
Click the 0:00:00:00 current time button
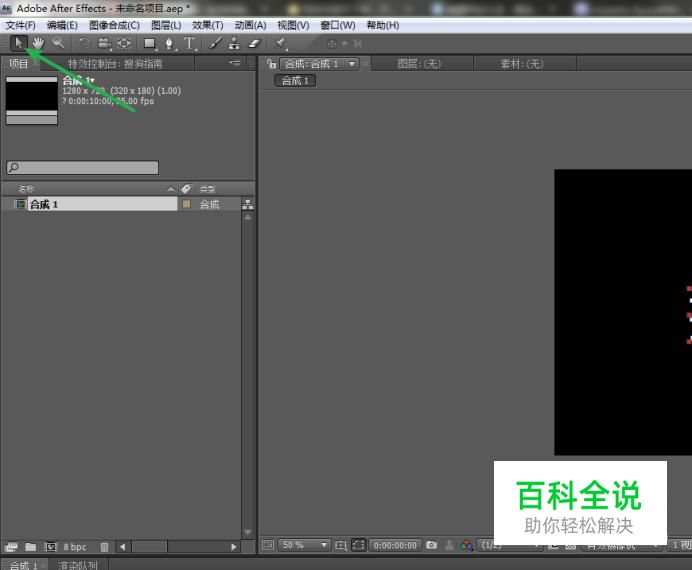(395, 545)
